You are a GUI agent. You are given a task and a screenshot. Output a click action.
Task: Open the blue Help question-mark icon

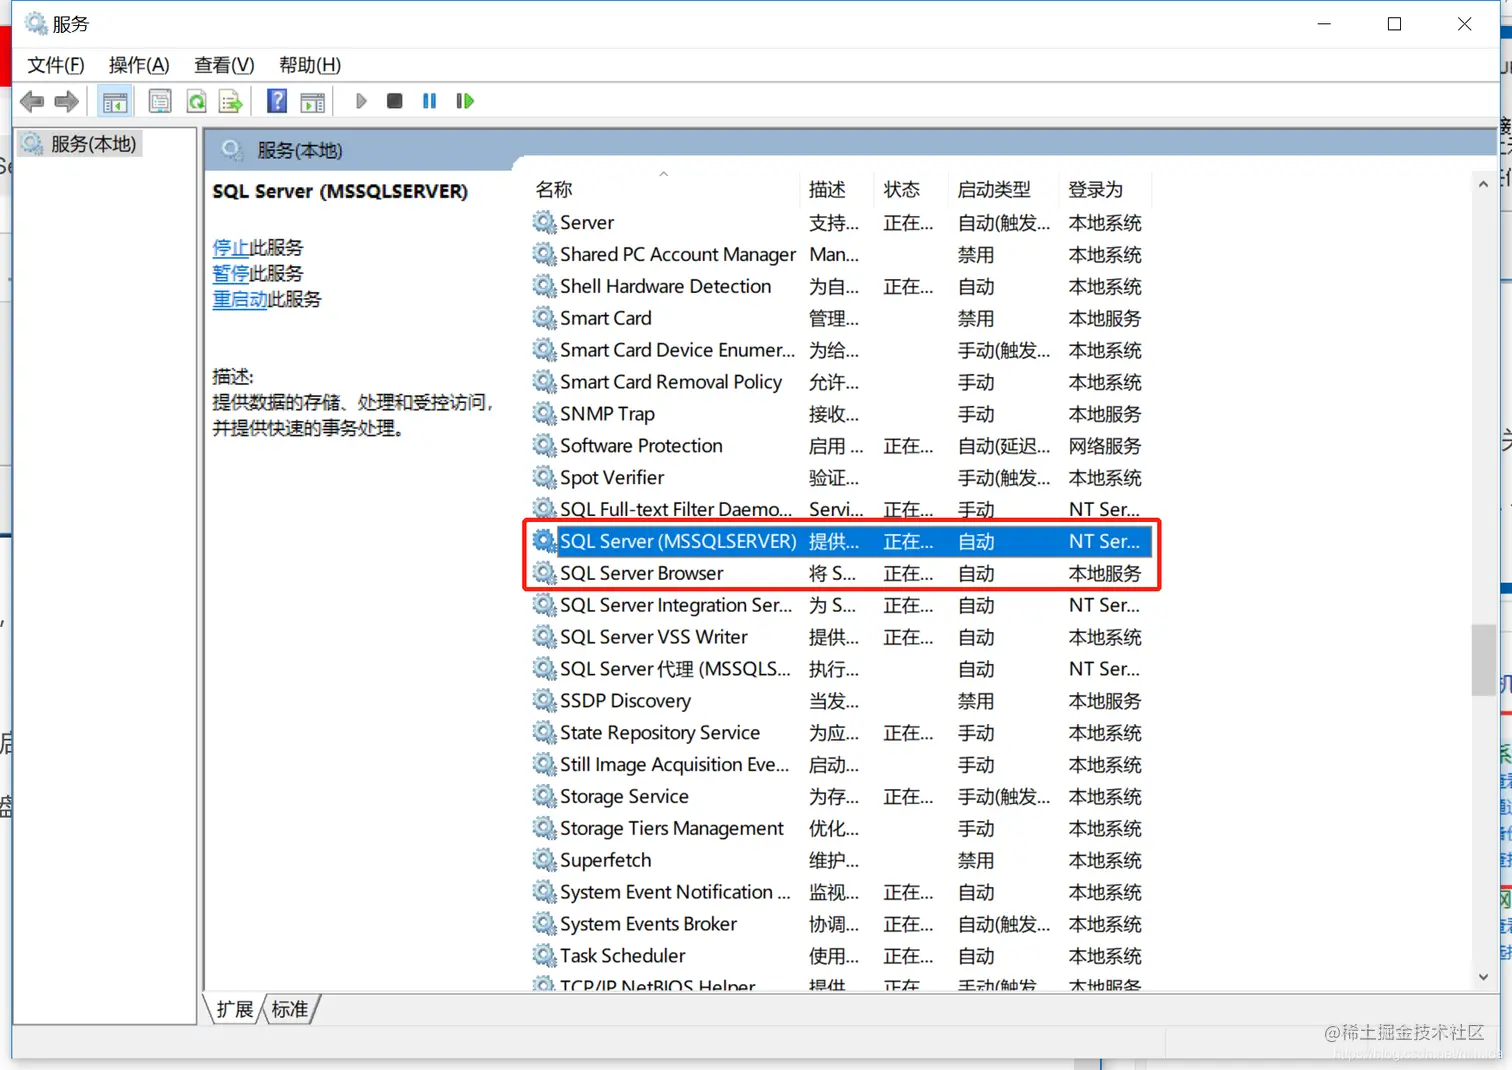tap(277, 101)
